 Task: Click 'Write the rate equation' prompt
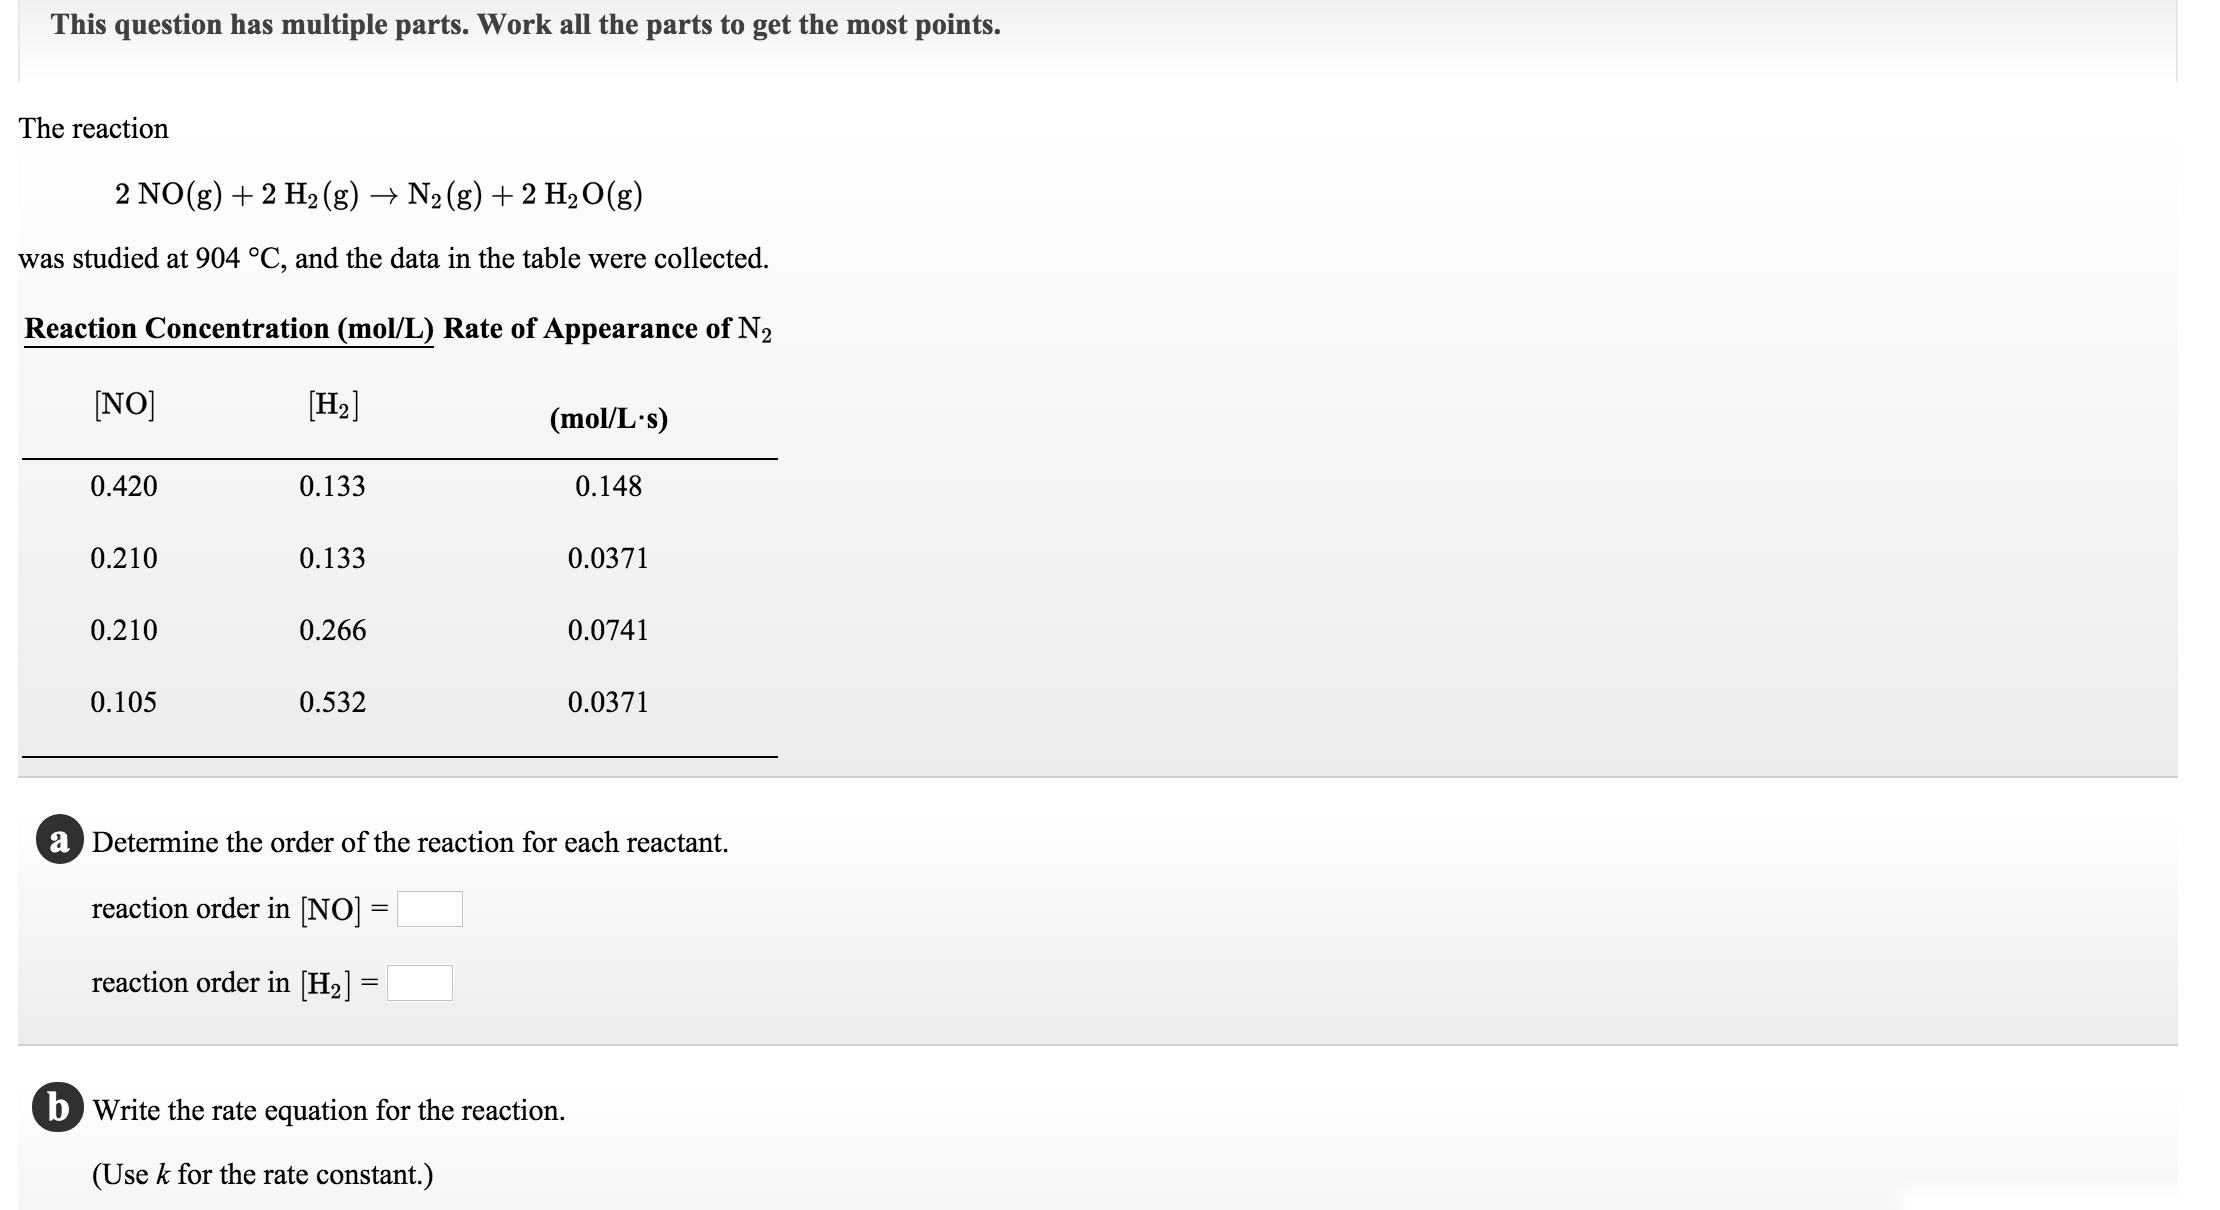(330, 1110)
